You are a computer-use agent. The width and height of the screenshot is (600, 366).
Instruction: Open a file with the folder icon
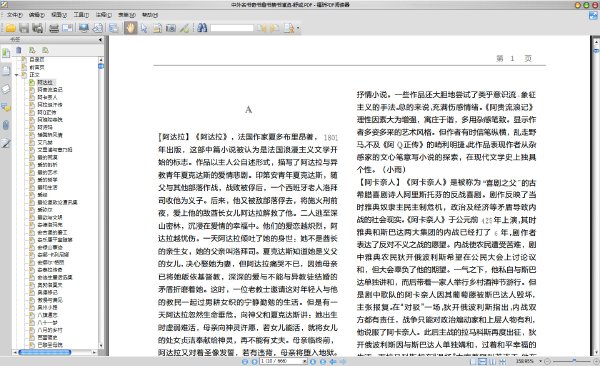(x=10, y=28)
